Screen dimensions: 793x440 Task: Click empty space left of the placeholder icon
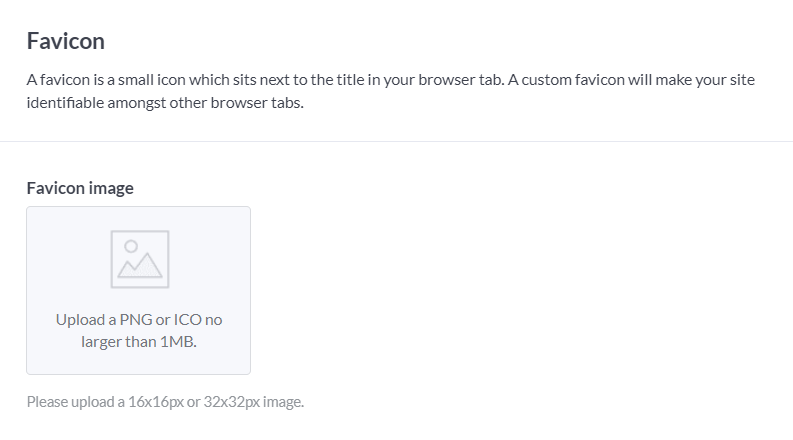point(68,259)
